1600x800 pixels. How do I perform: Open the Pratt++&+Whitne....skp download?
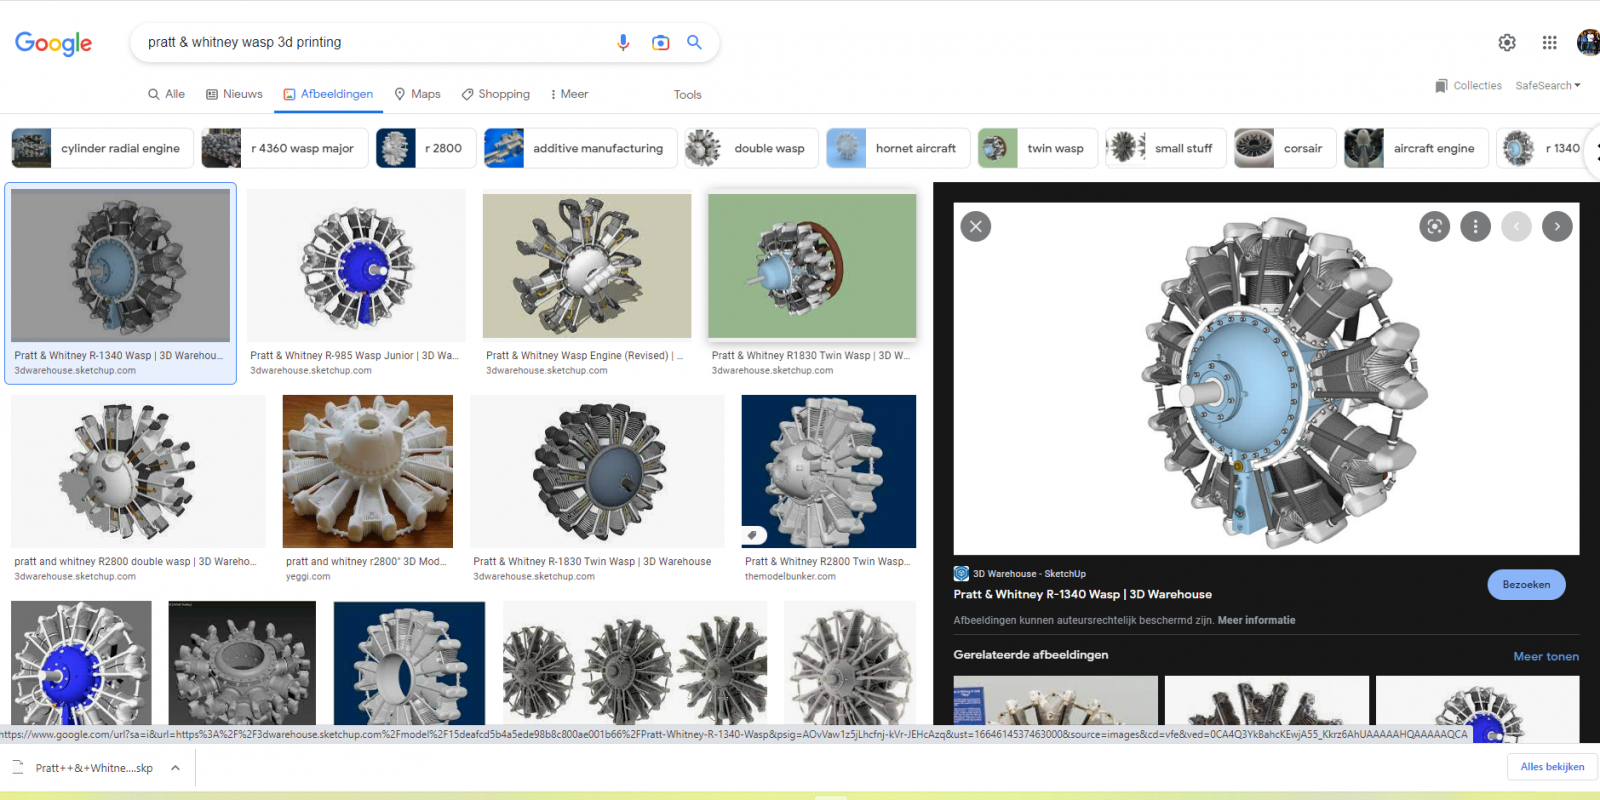pos(94,768)
